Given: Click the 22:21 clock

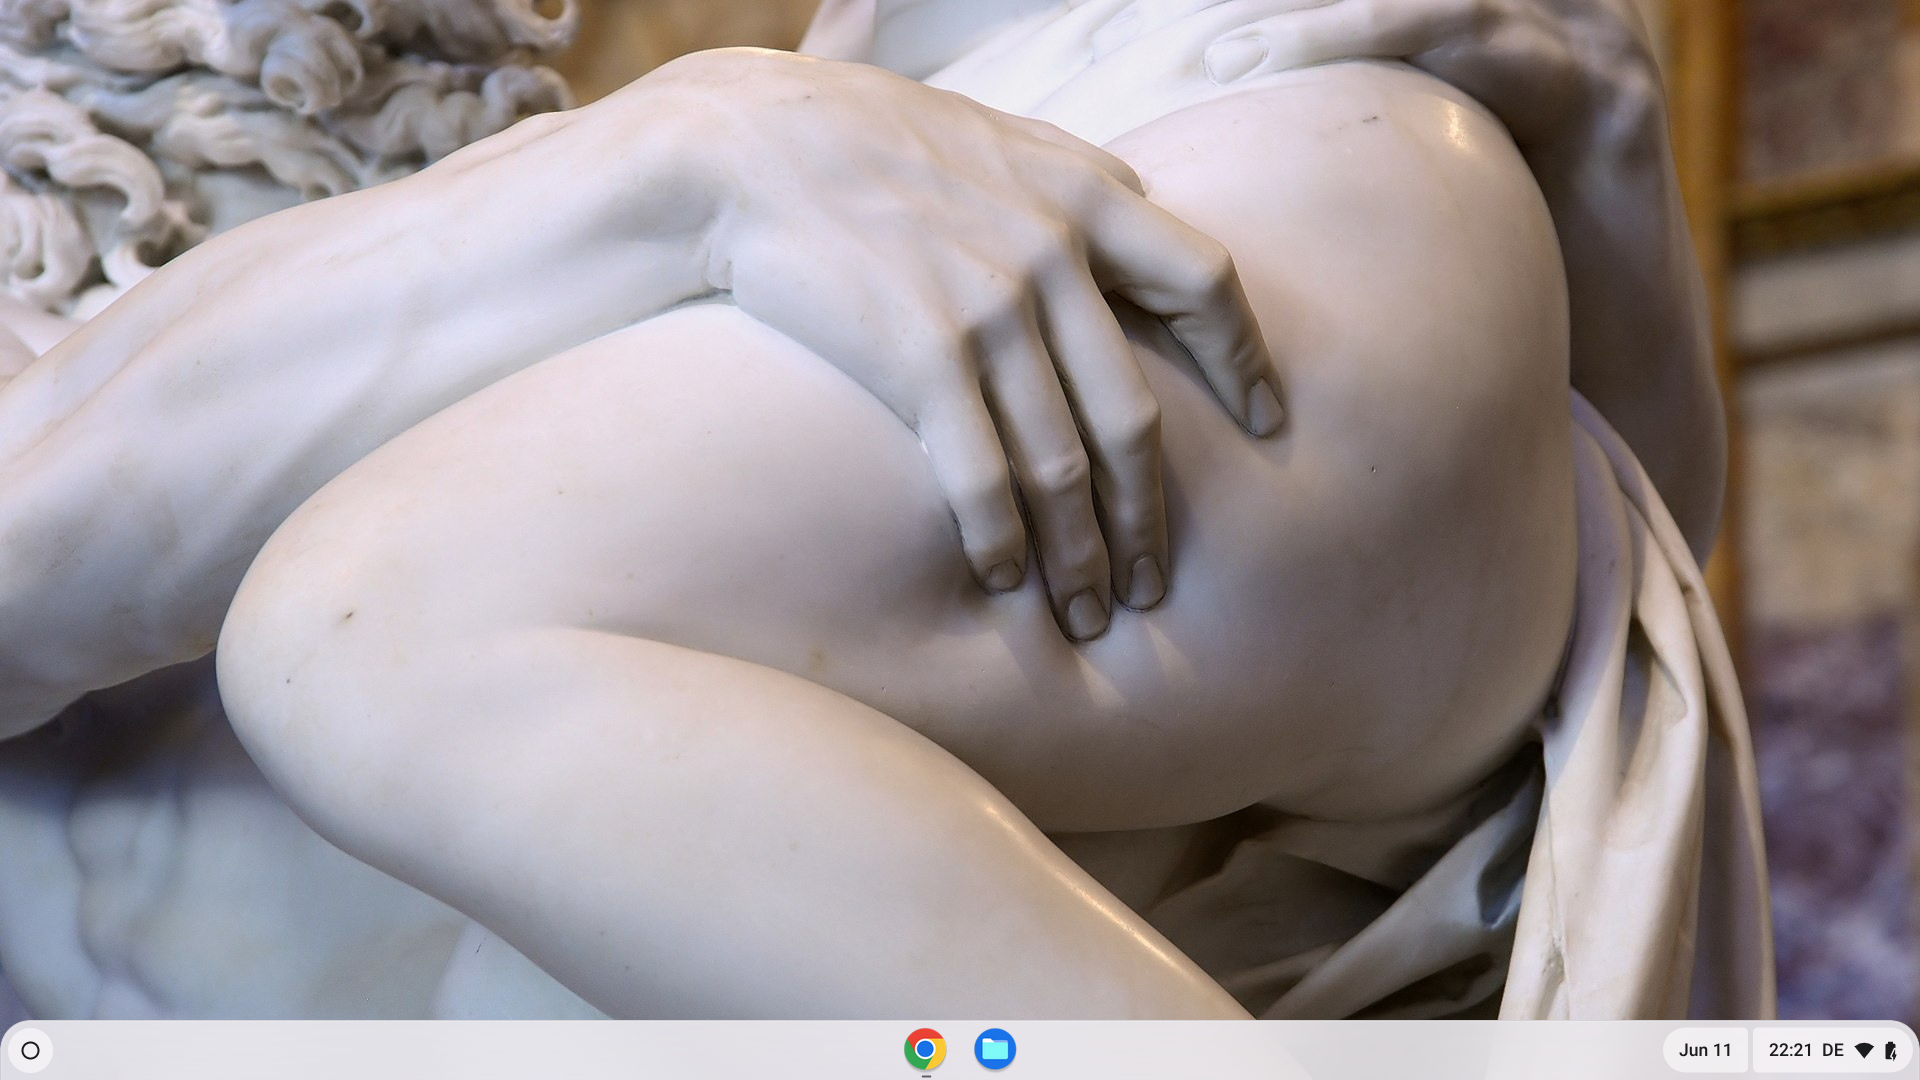Looking at the screenshot, I should coord(1790,1050).
